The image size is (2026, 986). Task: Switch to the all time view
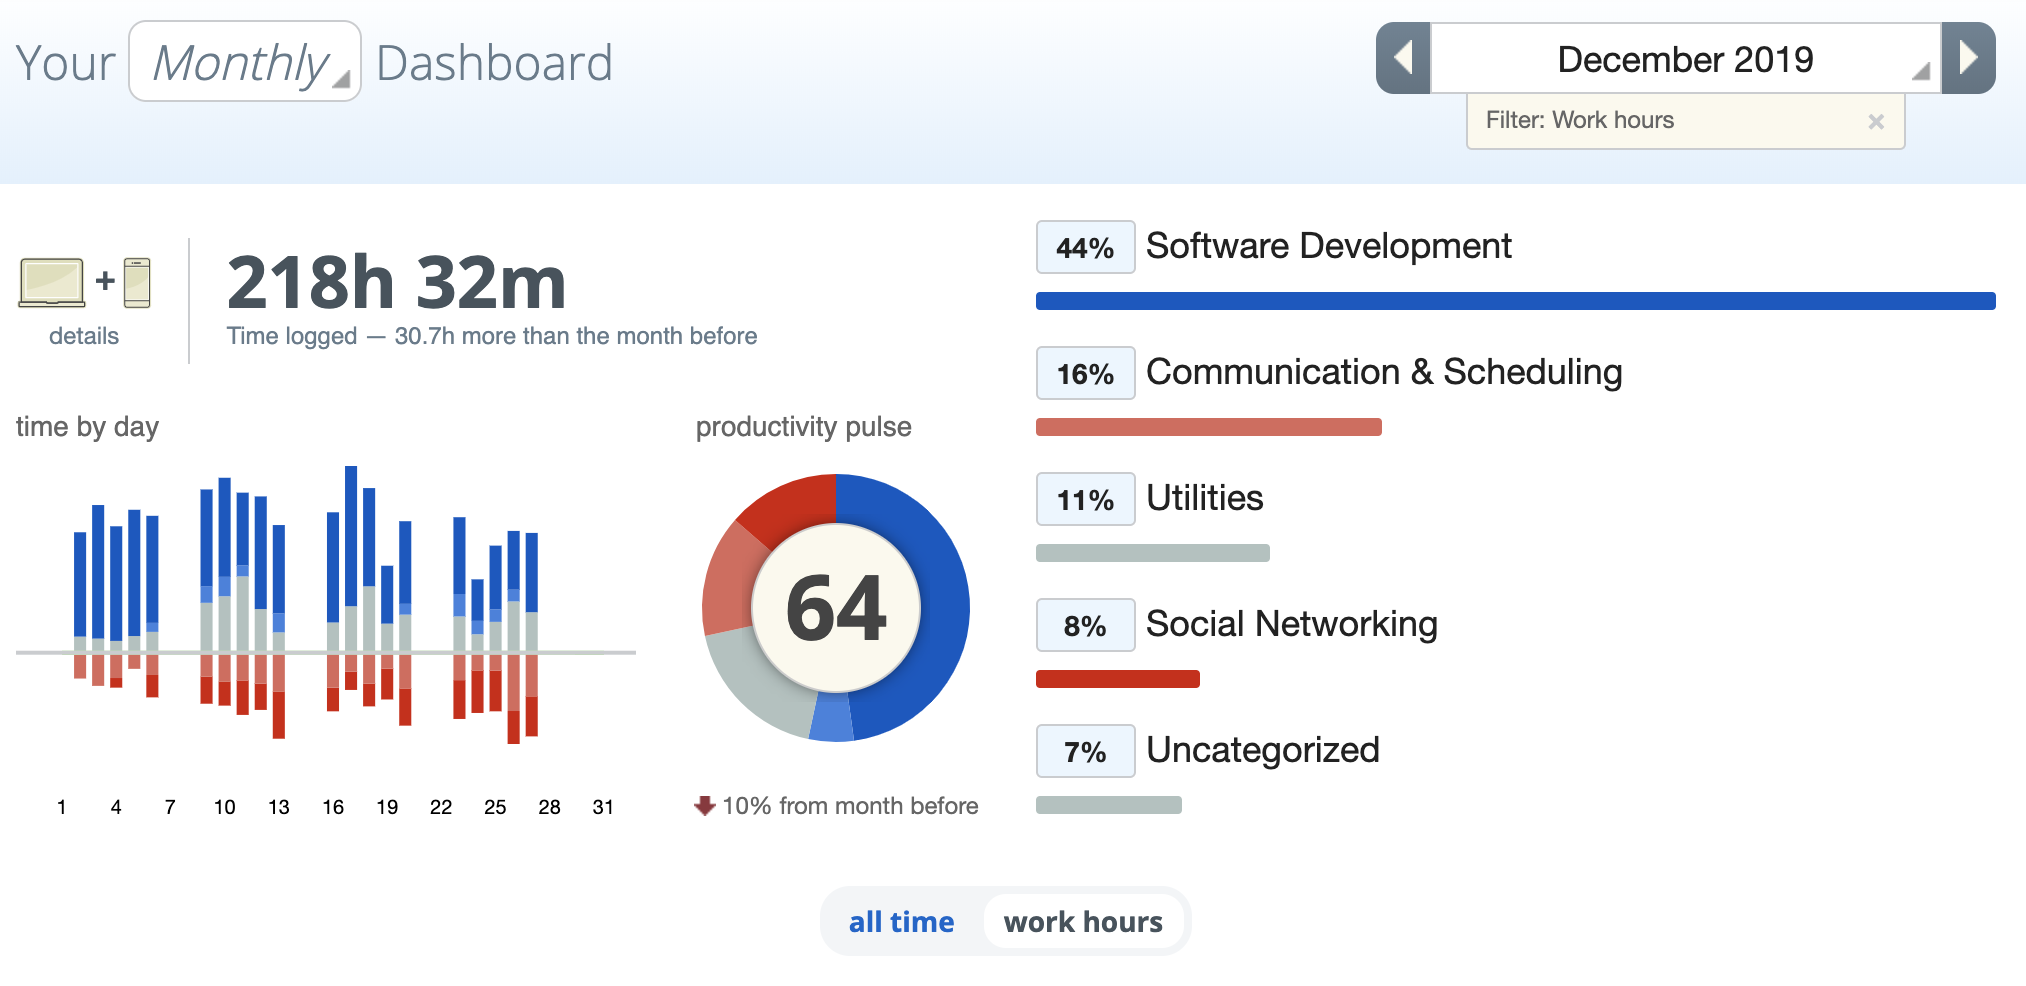click(x=901, y=922)
